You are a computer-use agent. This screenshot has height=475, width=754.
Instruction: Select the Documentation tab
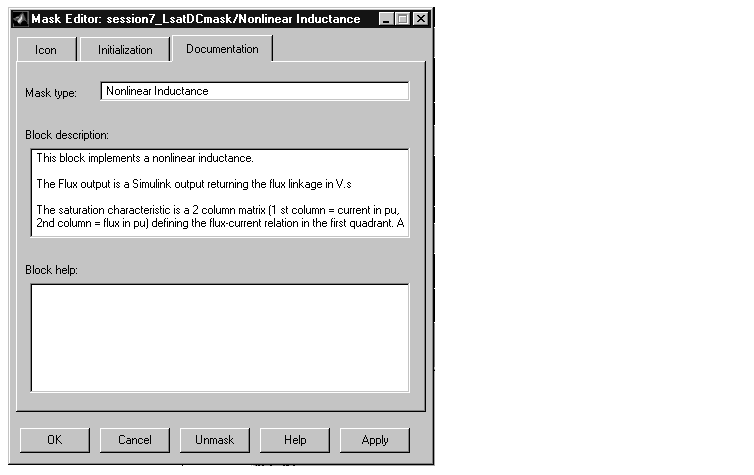(x=222, y=49)
